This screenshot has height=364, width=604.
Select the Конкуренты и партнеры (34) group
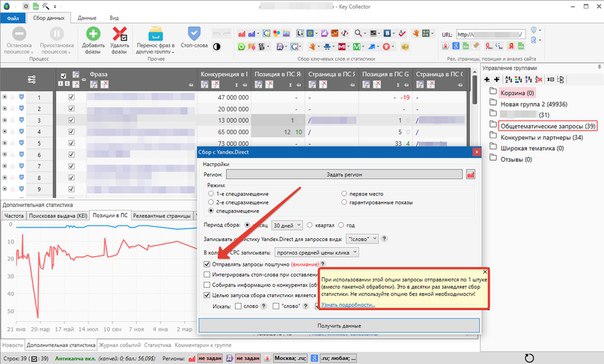[x=542, y=137]
